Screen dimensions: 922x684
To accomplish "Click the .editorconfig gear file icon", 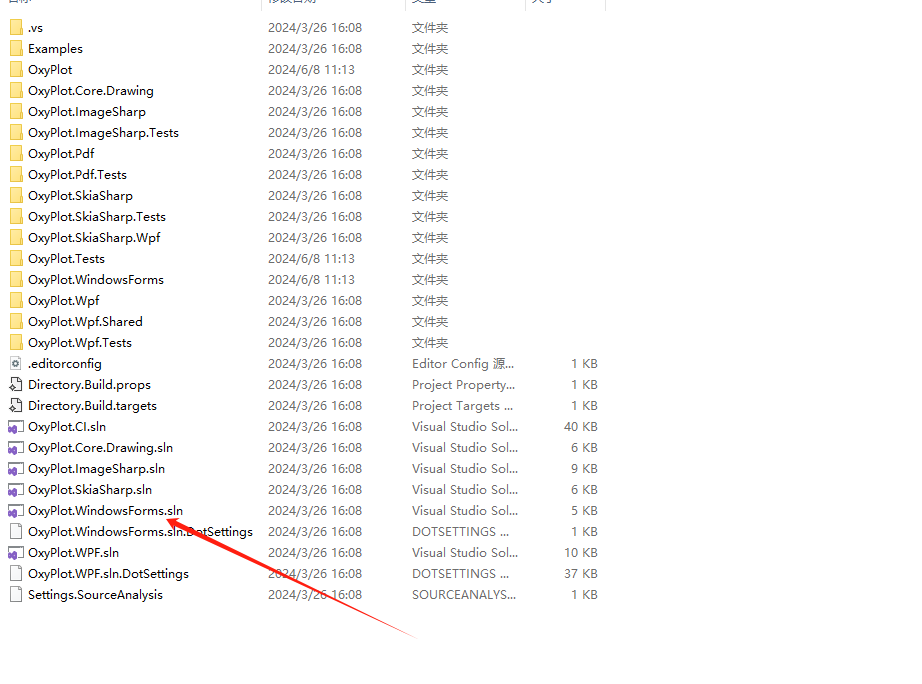I will pyautogui.click(x=16, y=364).
